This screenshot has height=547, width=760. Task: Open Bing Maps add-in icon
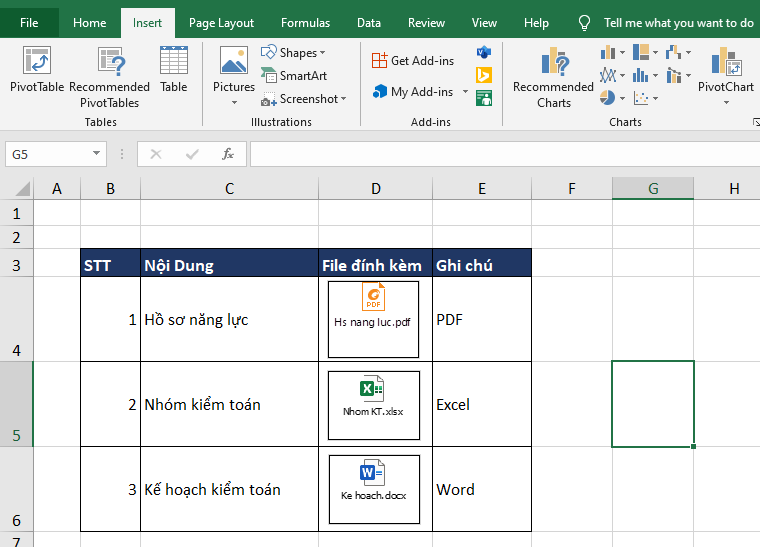tap(484, 75)
